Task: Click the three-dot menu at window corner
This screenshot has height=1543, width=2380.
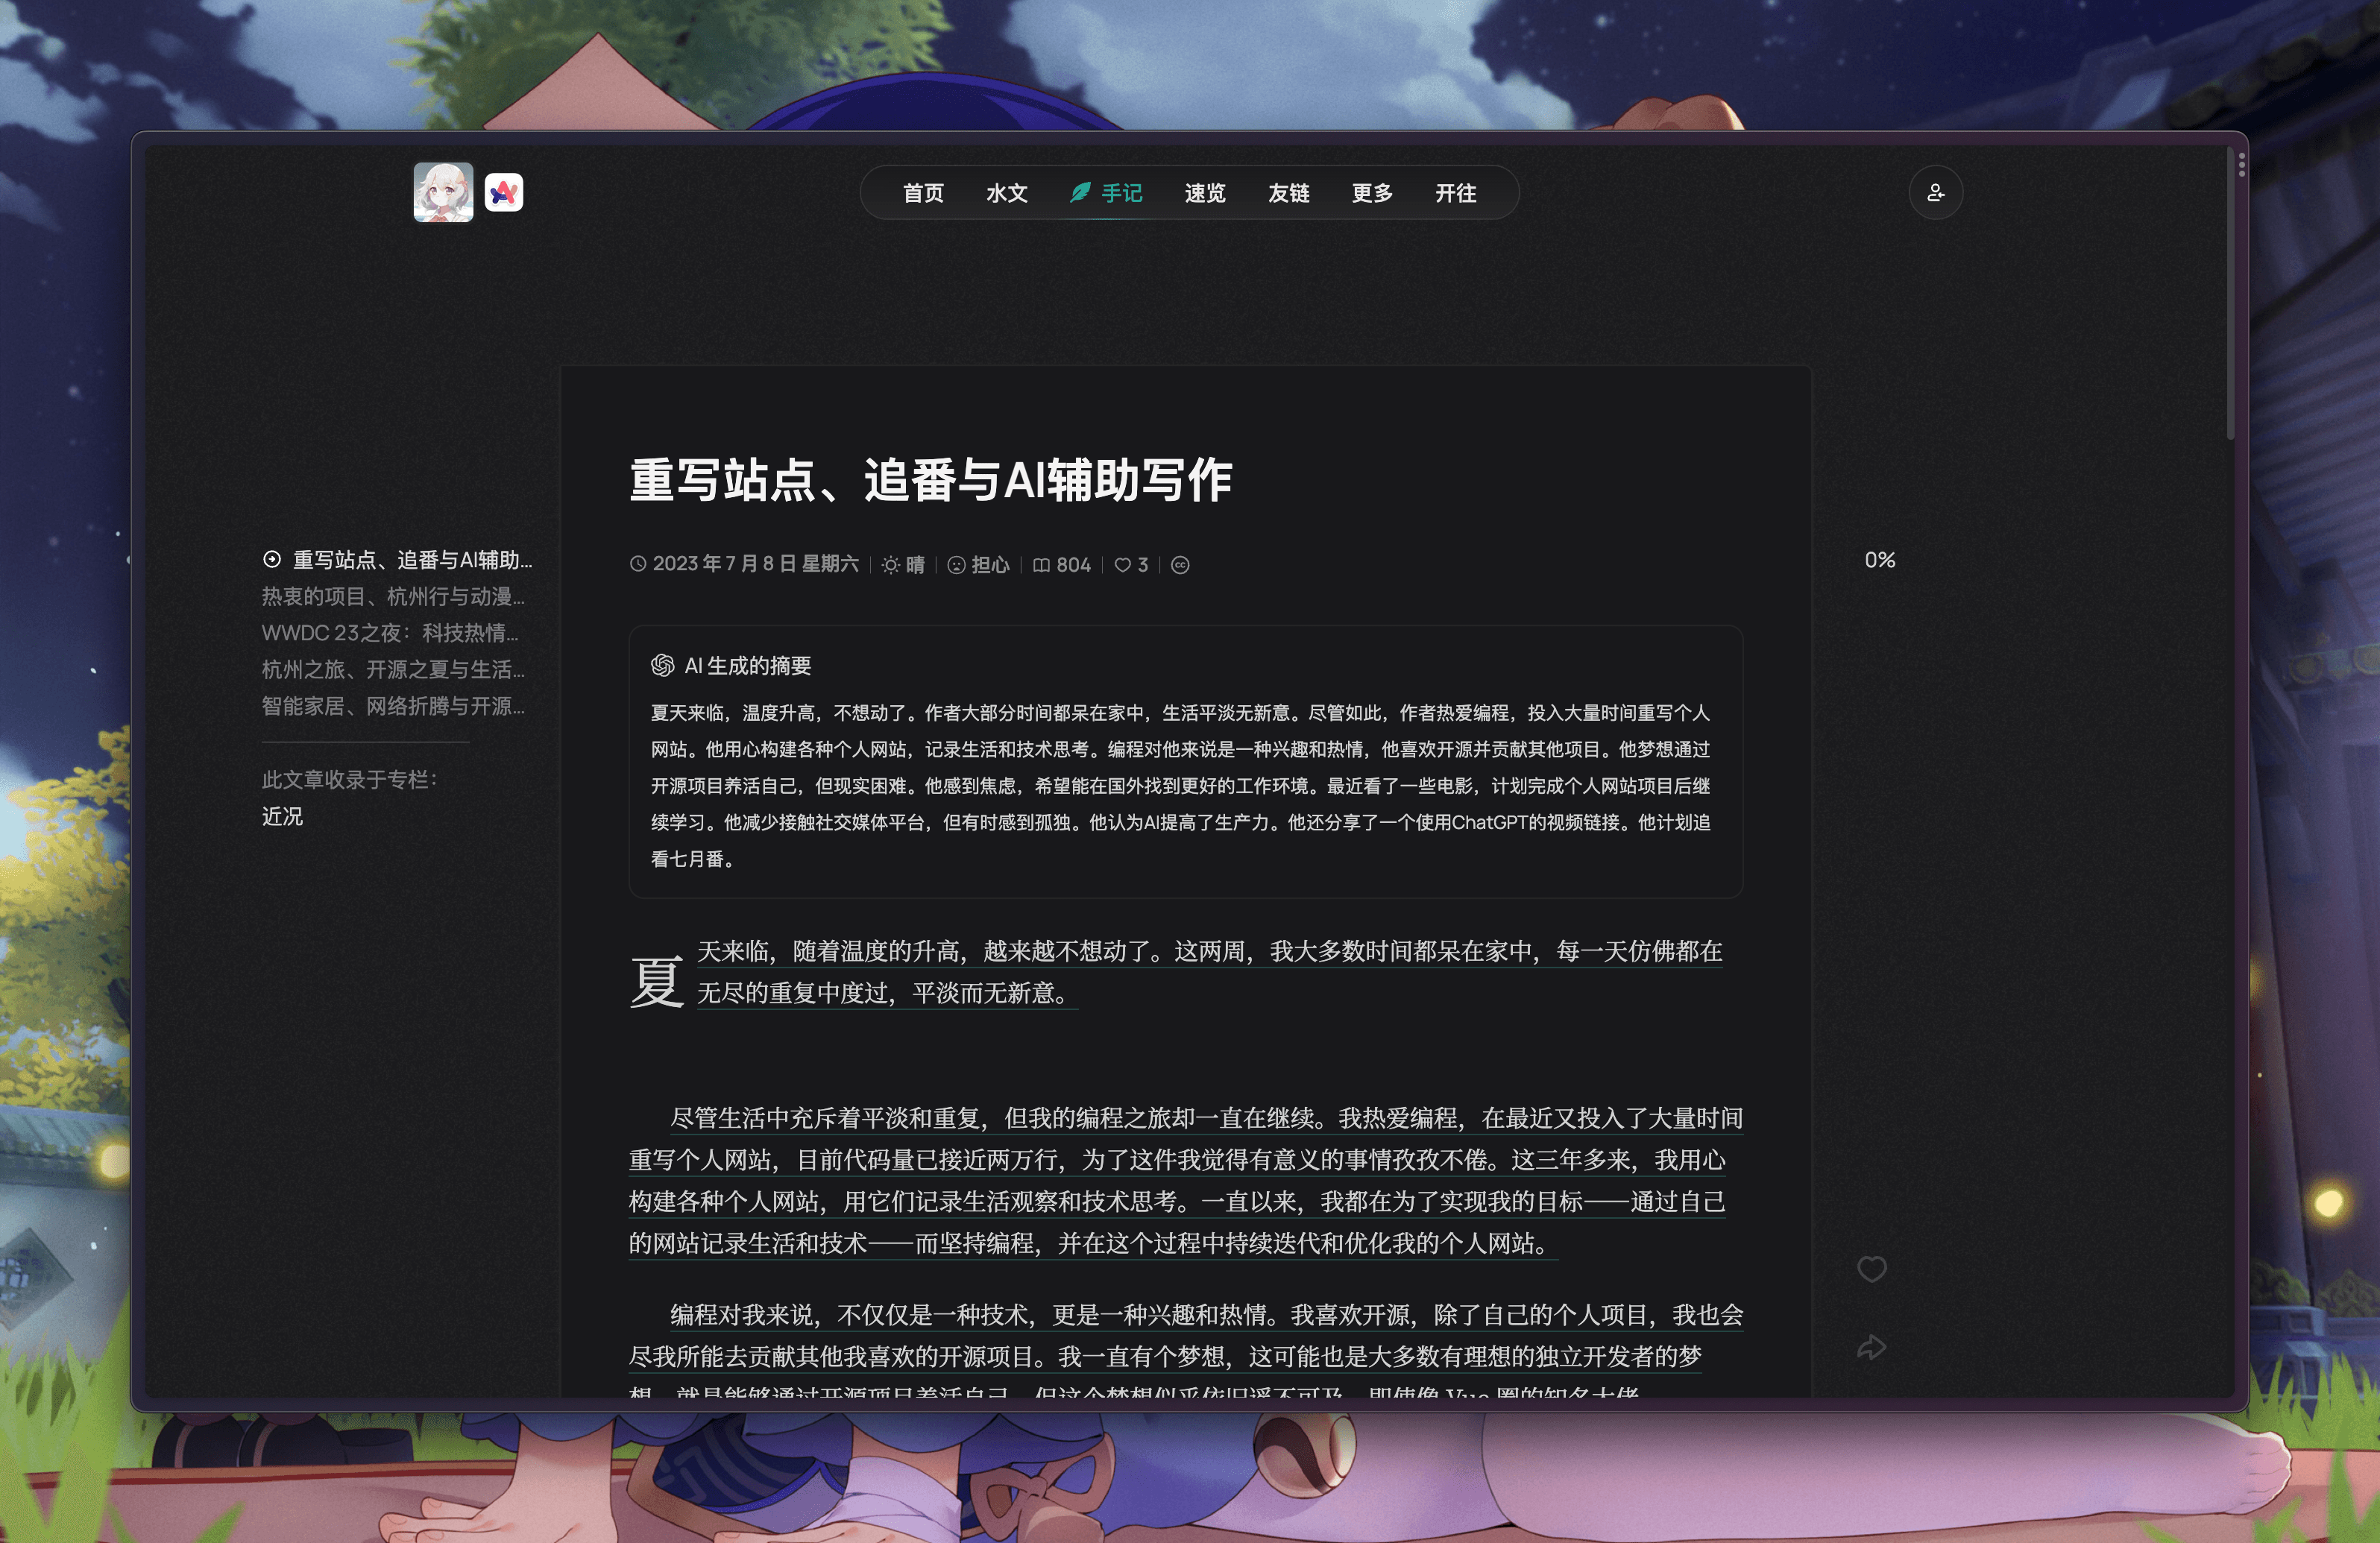Action: coord(2242,165)
